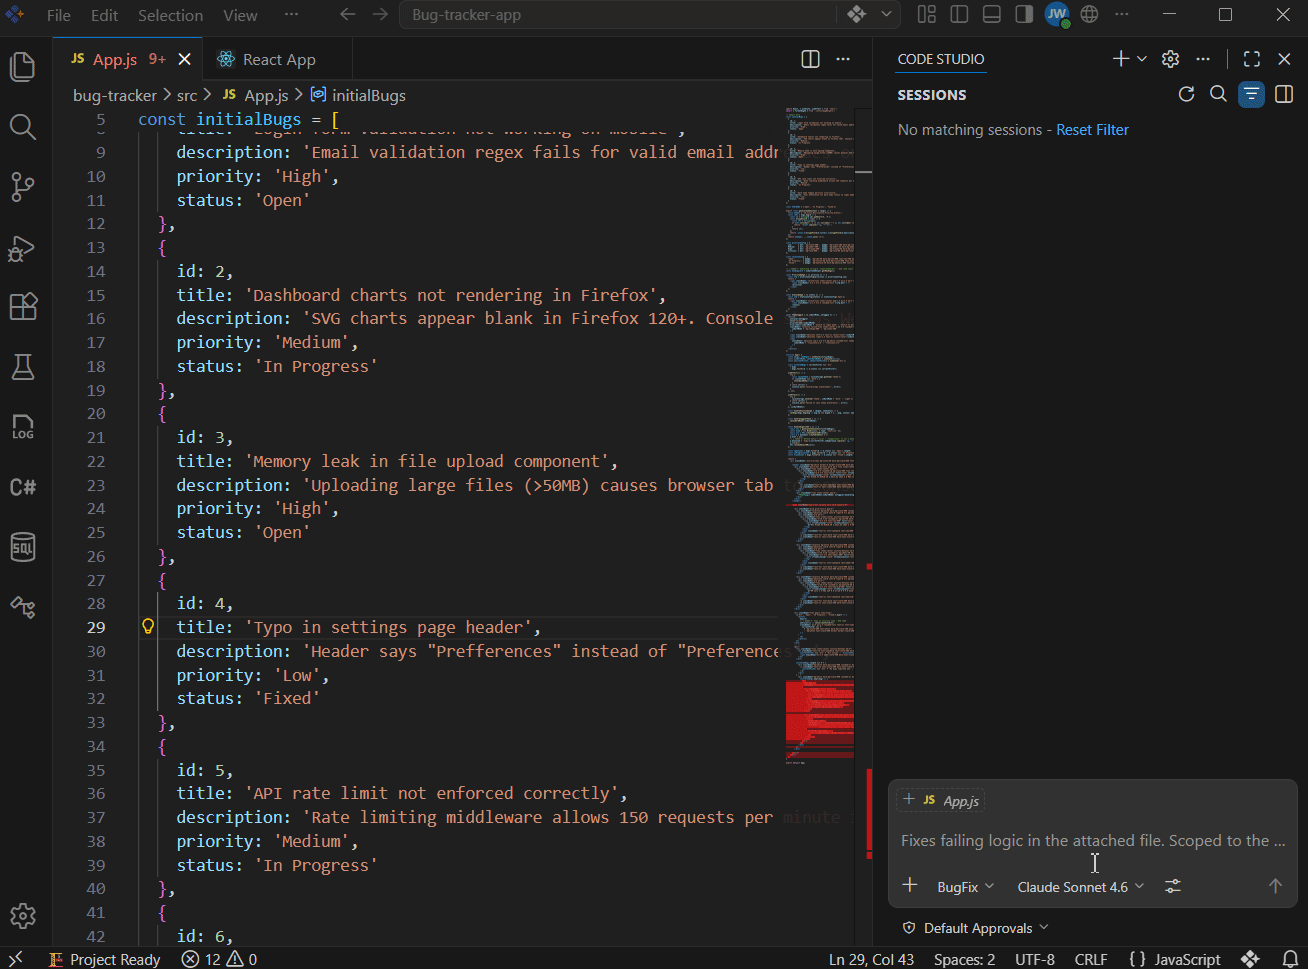Click Ln 29, Col 43 indicator
1308x969 pixels.
871,959
